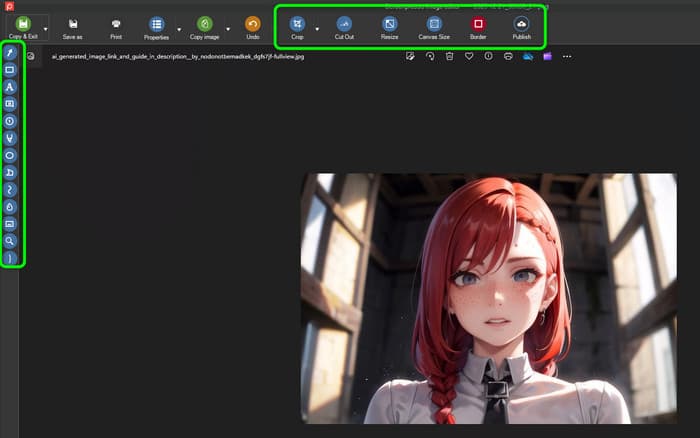
Task: Click the purple Clipchamp icon
Action: [x=547, y=56]
